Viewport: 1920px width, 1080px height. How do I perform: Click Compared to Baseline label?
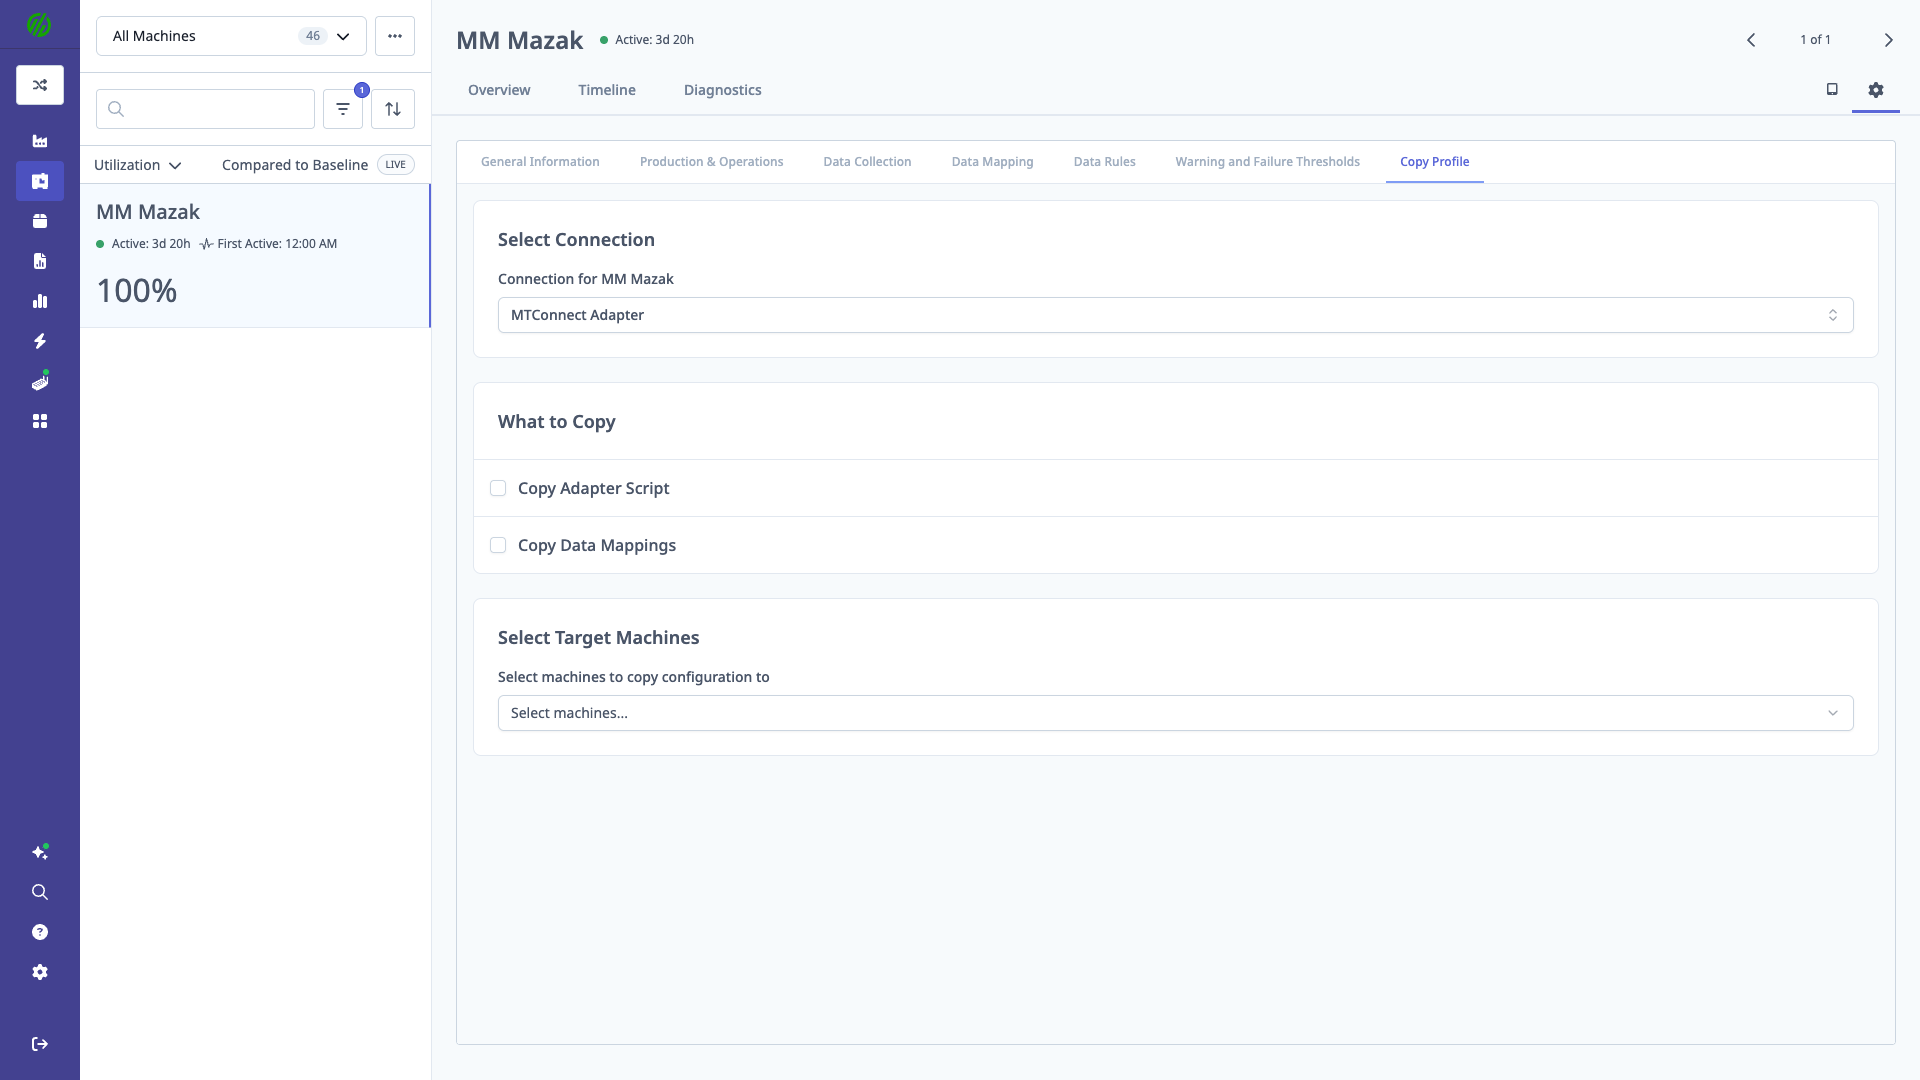(295, 165)
